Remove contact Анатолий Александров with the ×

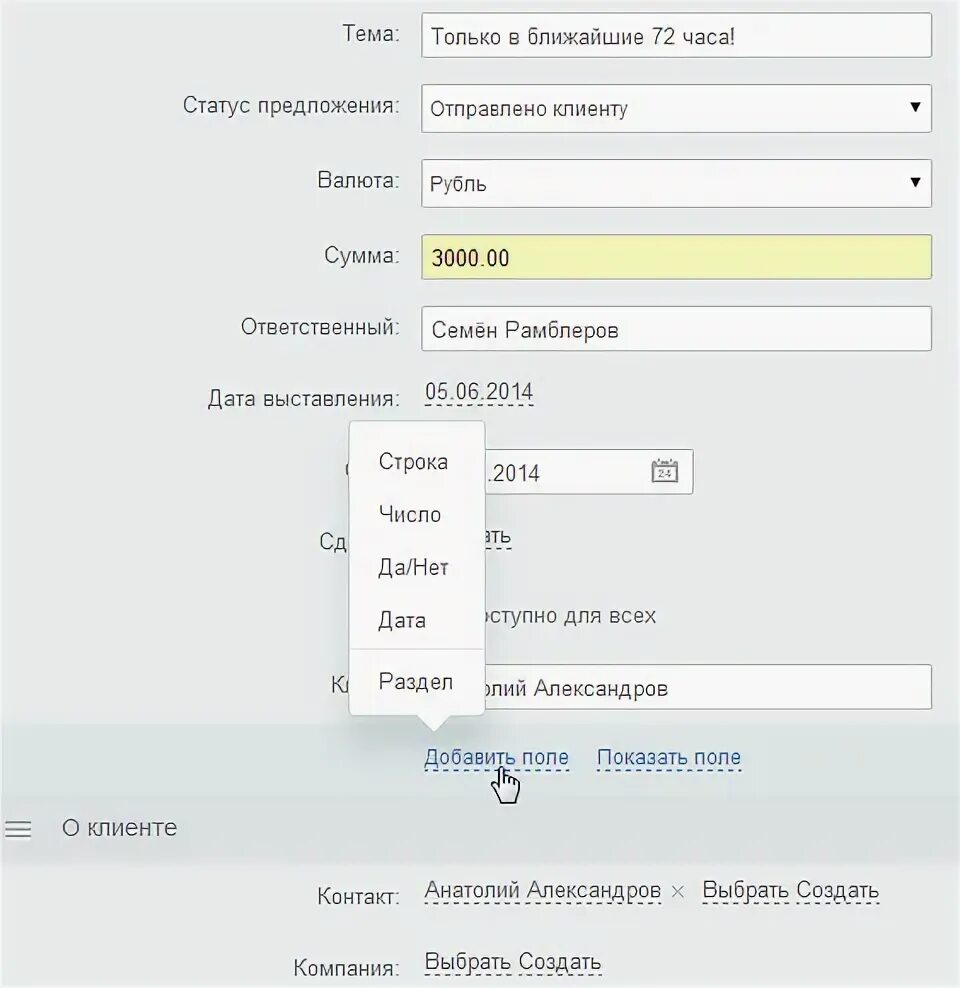click(678, 891)
